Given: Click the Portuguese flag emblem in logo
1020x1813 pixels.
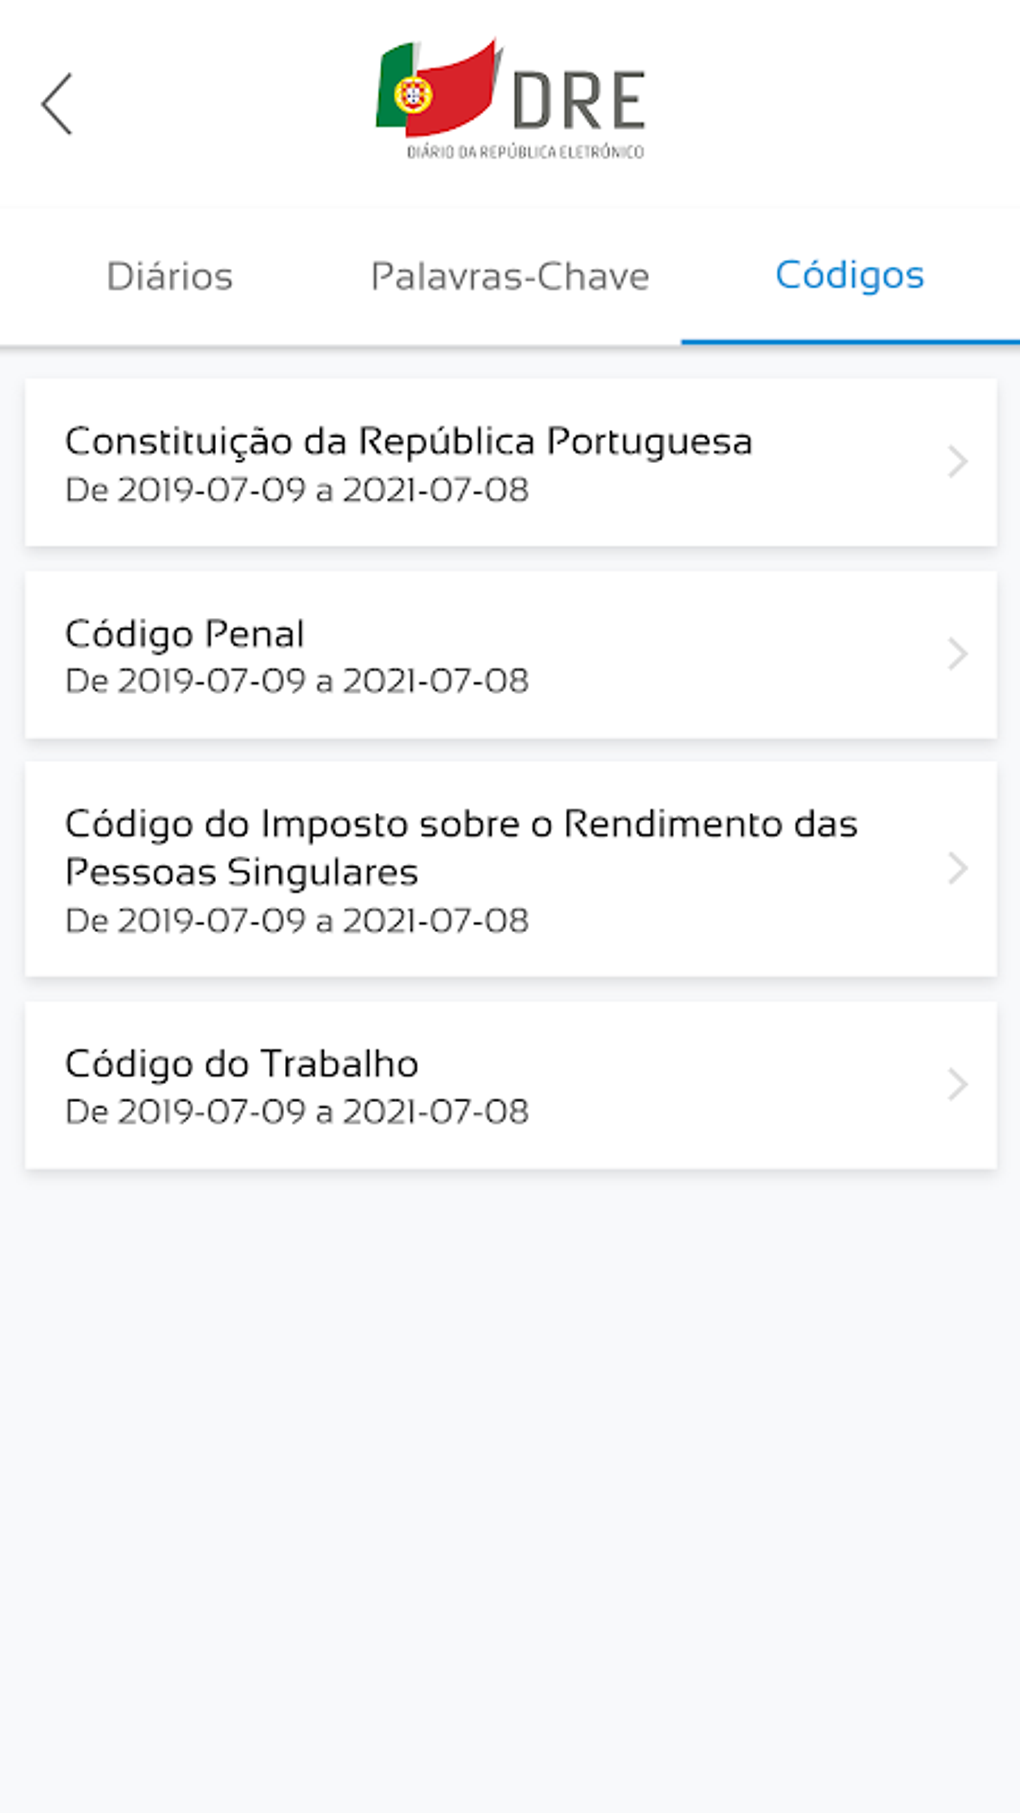Looking at the screenshot, I should [x=436, y=89].
